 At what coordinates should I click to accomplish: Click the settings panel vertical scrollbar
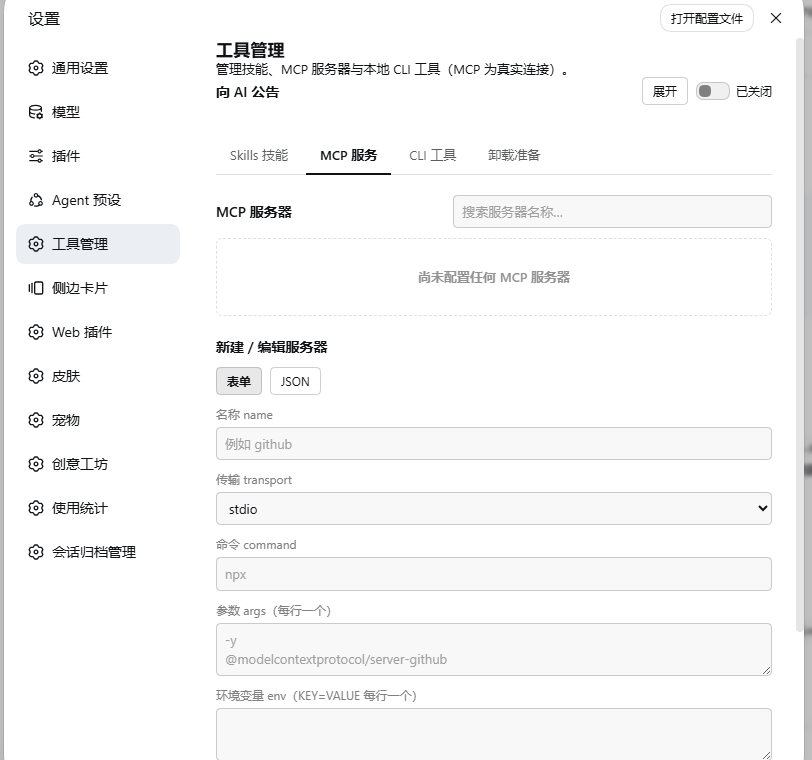pos(800,334)
